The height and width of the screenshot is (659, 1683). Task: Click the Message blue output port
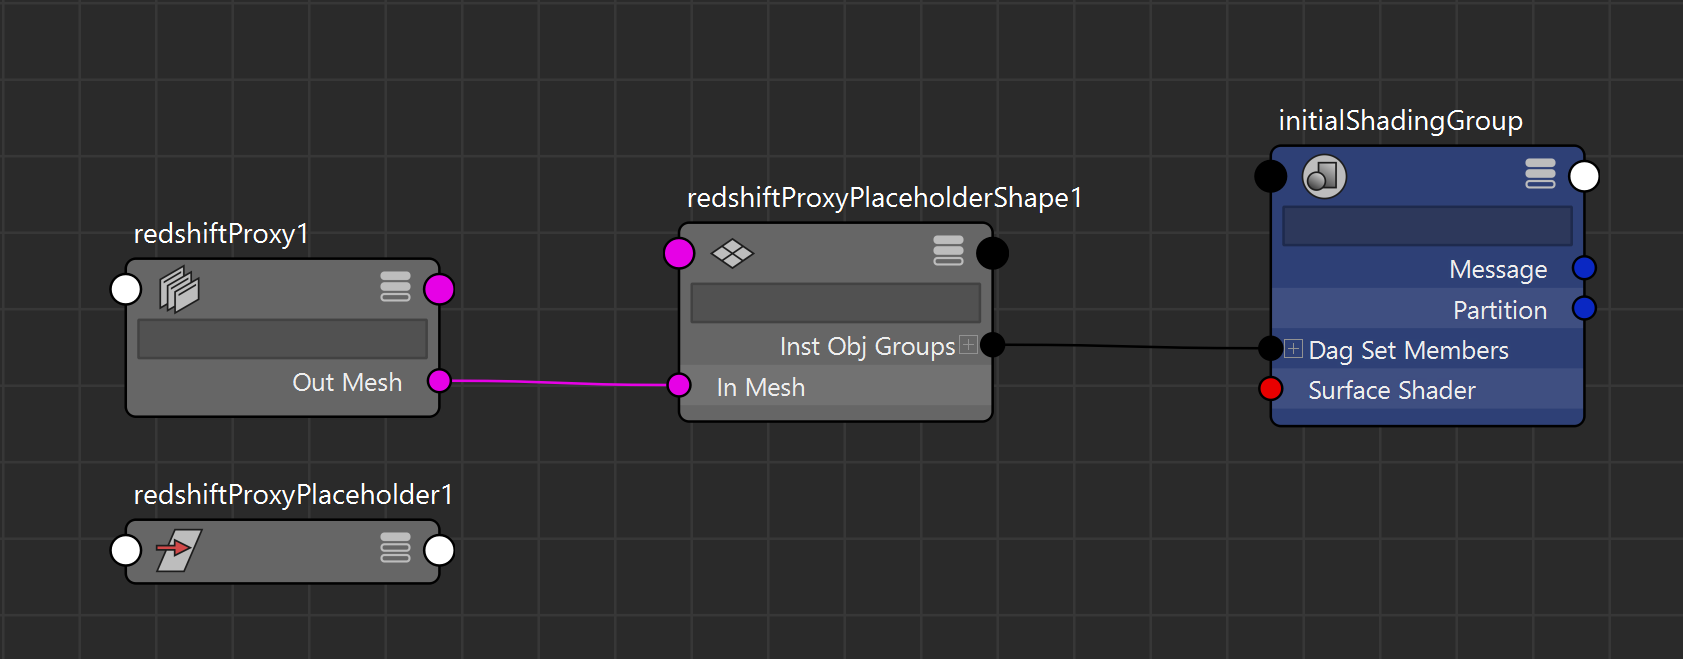[x=1584, y=268]
